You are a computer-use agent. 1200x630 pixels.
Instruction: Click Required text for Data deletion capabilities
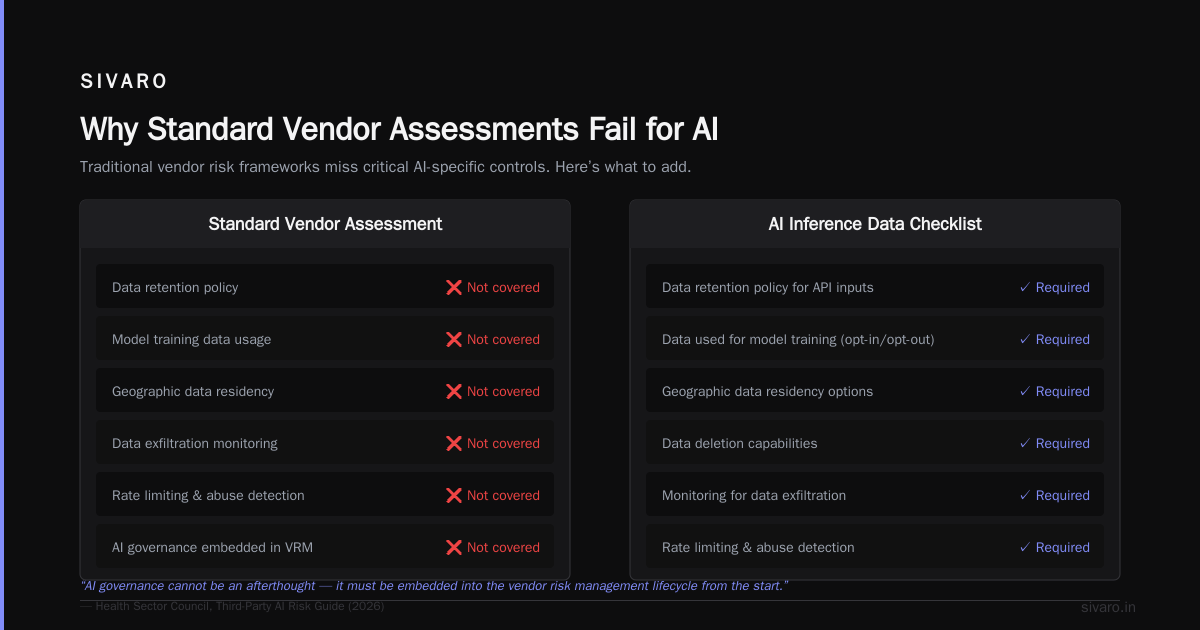click(1062, 443)
